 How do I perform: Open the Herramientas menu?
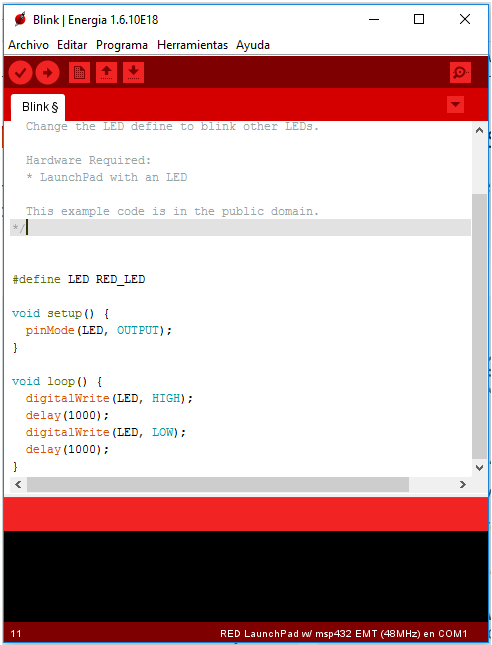tap(192, 45)
